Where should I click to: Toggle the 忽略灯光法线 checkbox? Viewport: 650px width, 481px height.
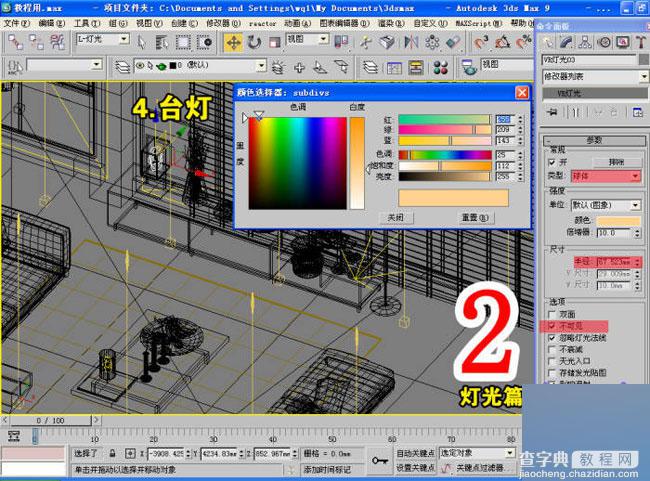pyautogui.click(x=552, y=338)
